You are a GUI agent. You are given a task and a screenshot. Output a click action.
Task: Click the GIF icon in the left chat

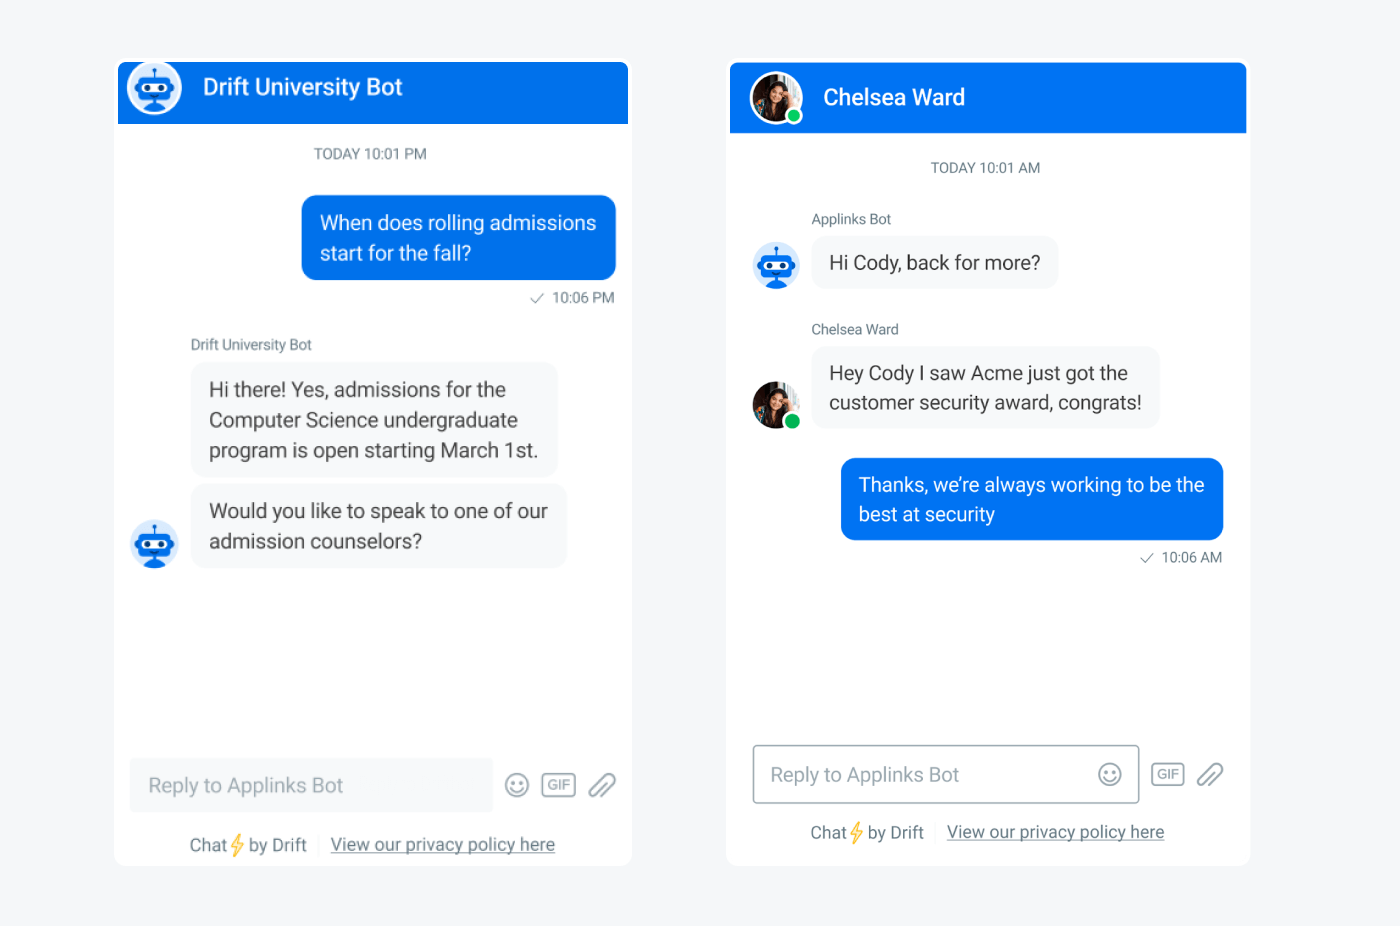558,785
